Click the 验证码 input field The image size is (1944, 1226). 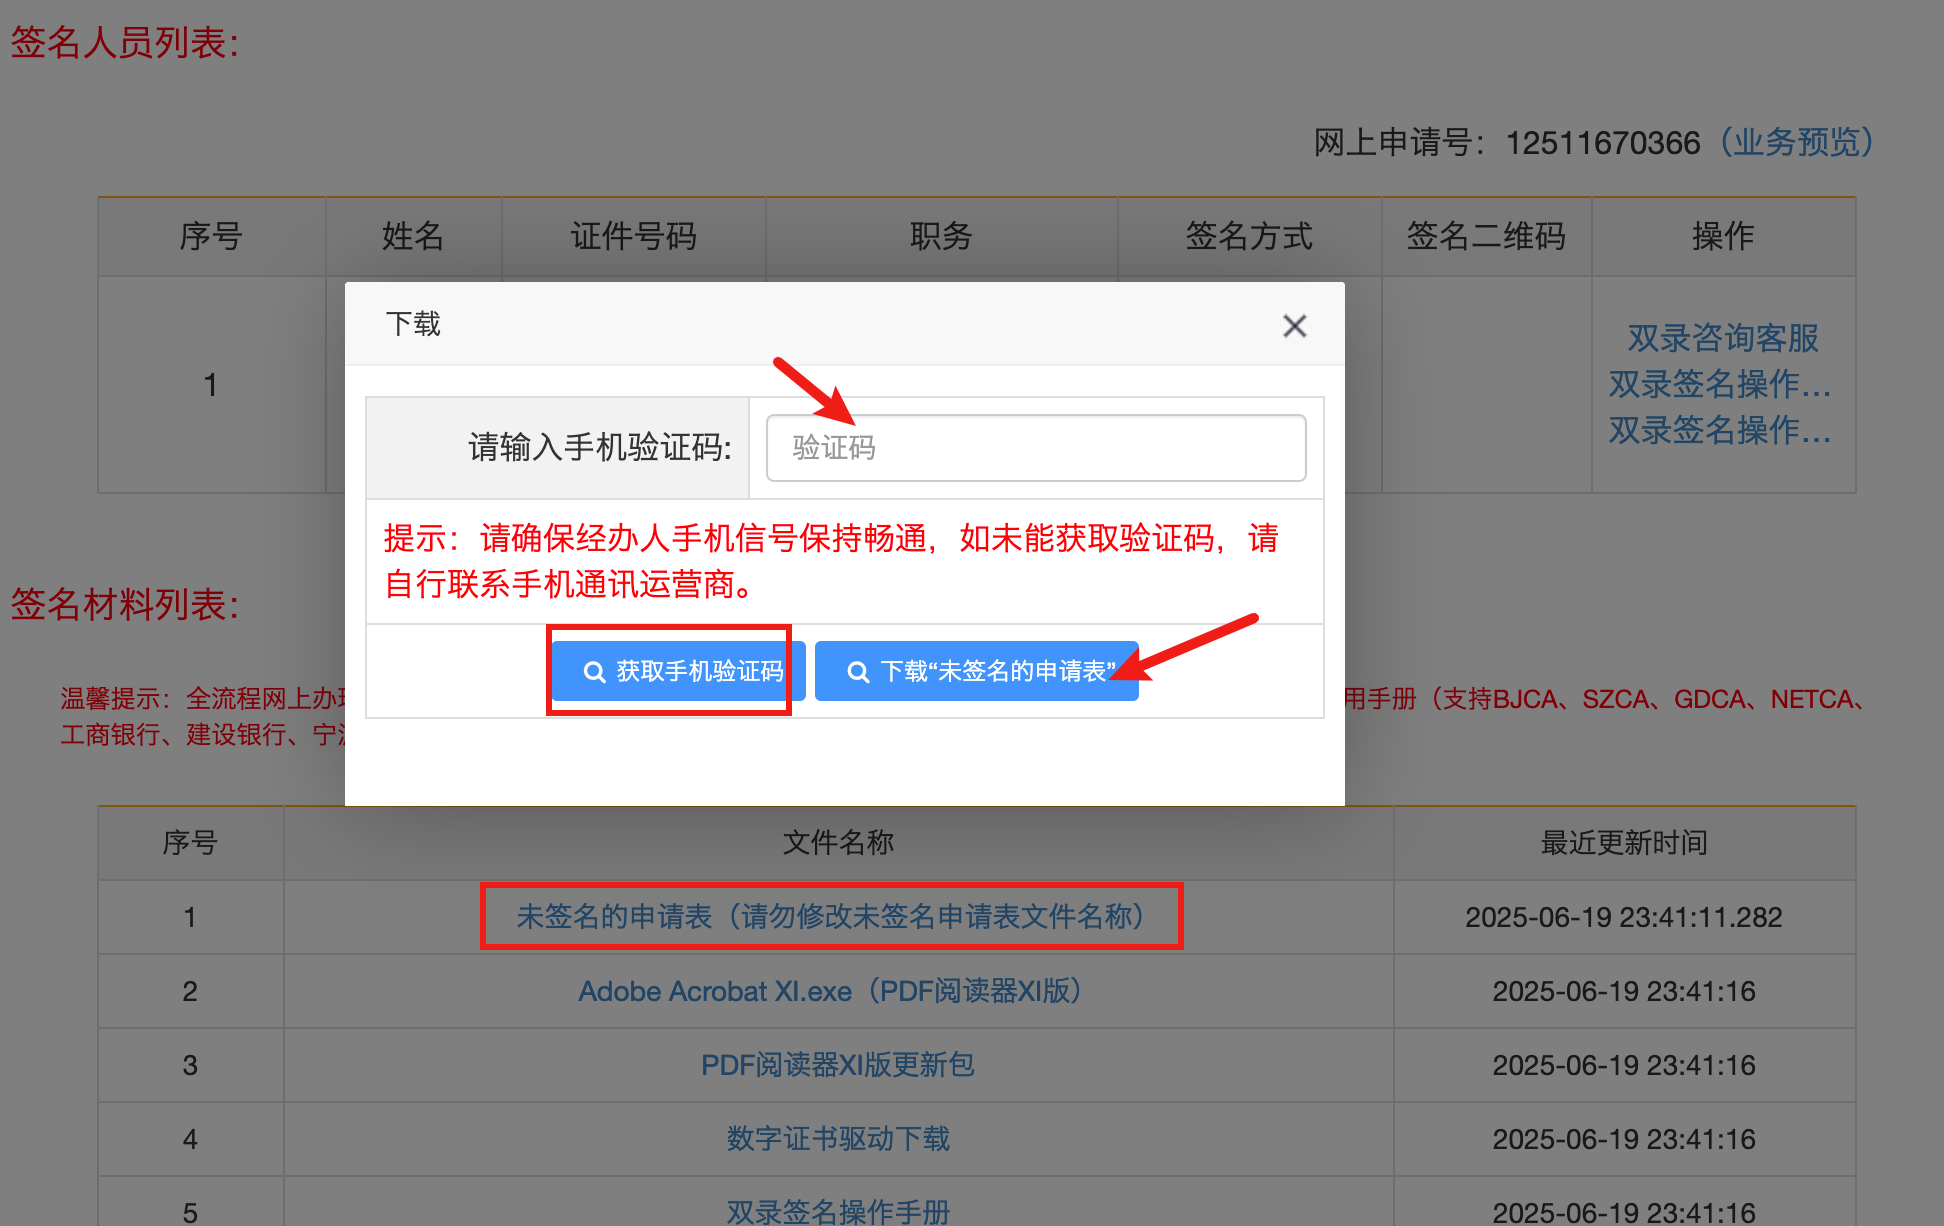click(1036, 448)
